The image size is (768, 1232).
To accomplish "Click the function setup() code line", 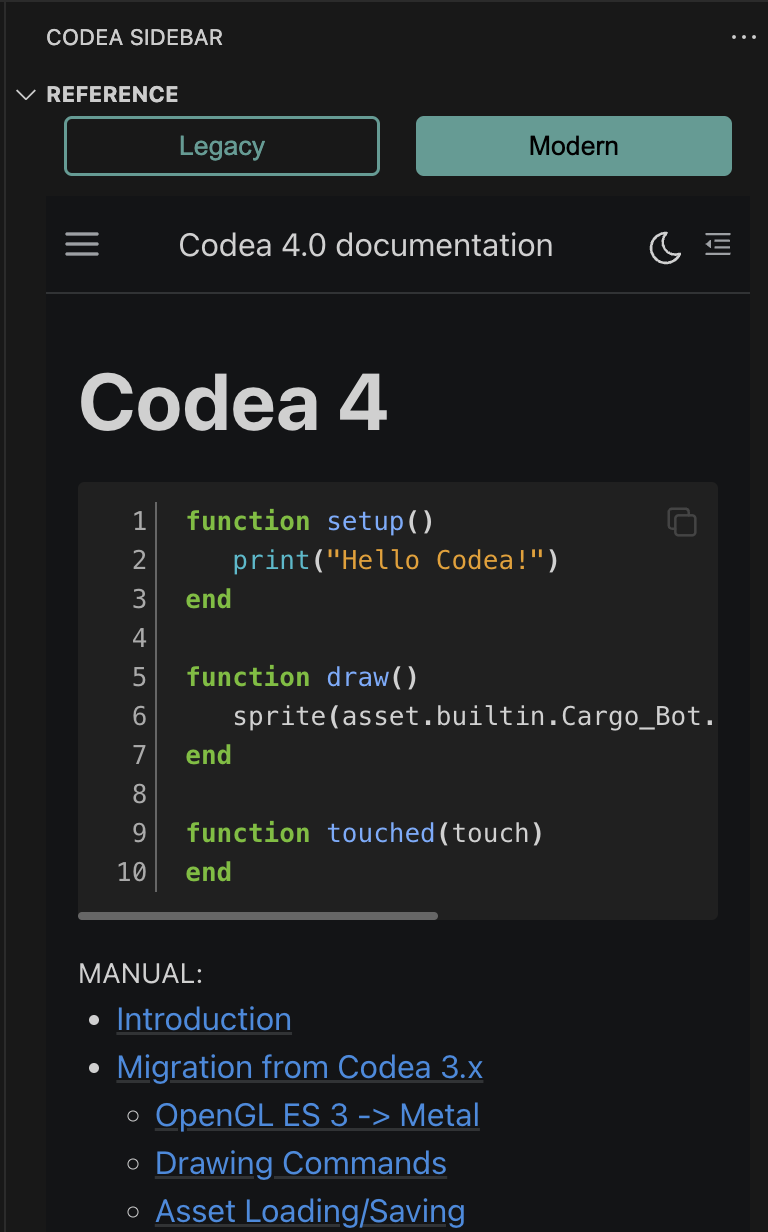I will (310, 521).
